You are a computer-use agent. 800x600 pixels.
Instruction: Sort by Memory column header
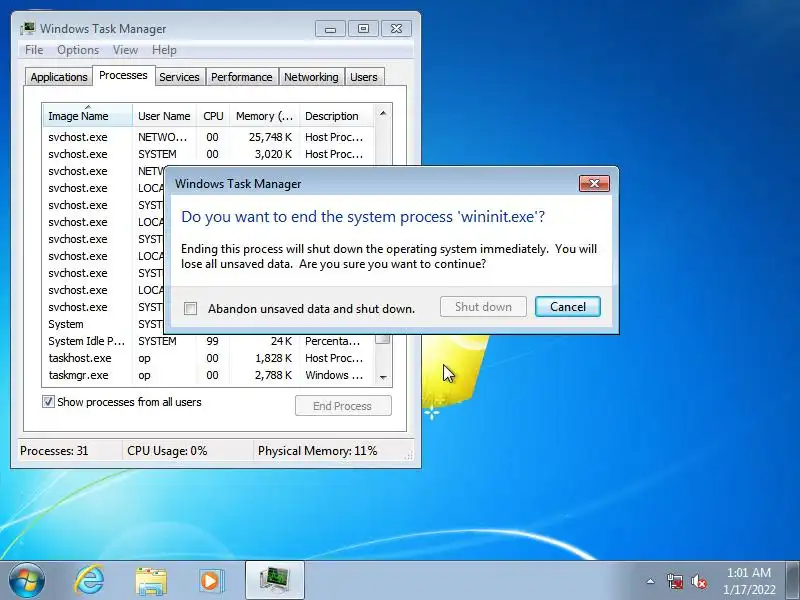tap(264, 116)
